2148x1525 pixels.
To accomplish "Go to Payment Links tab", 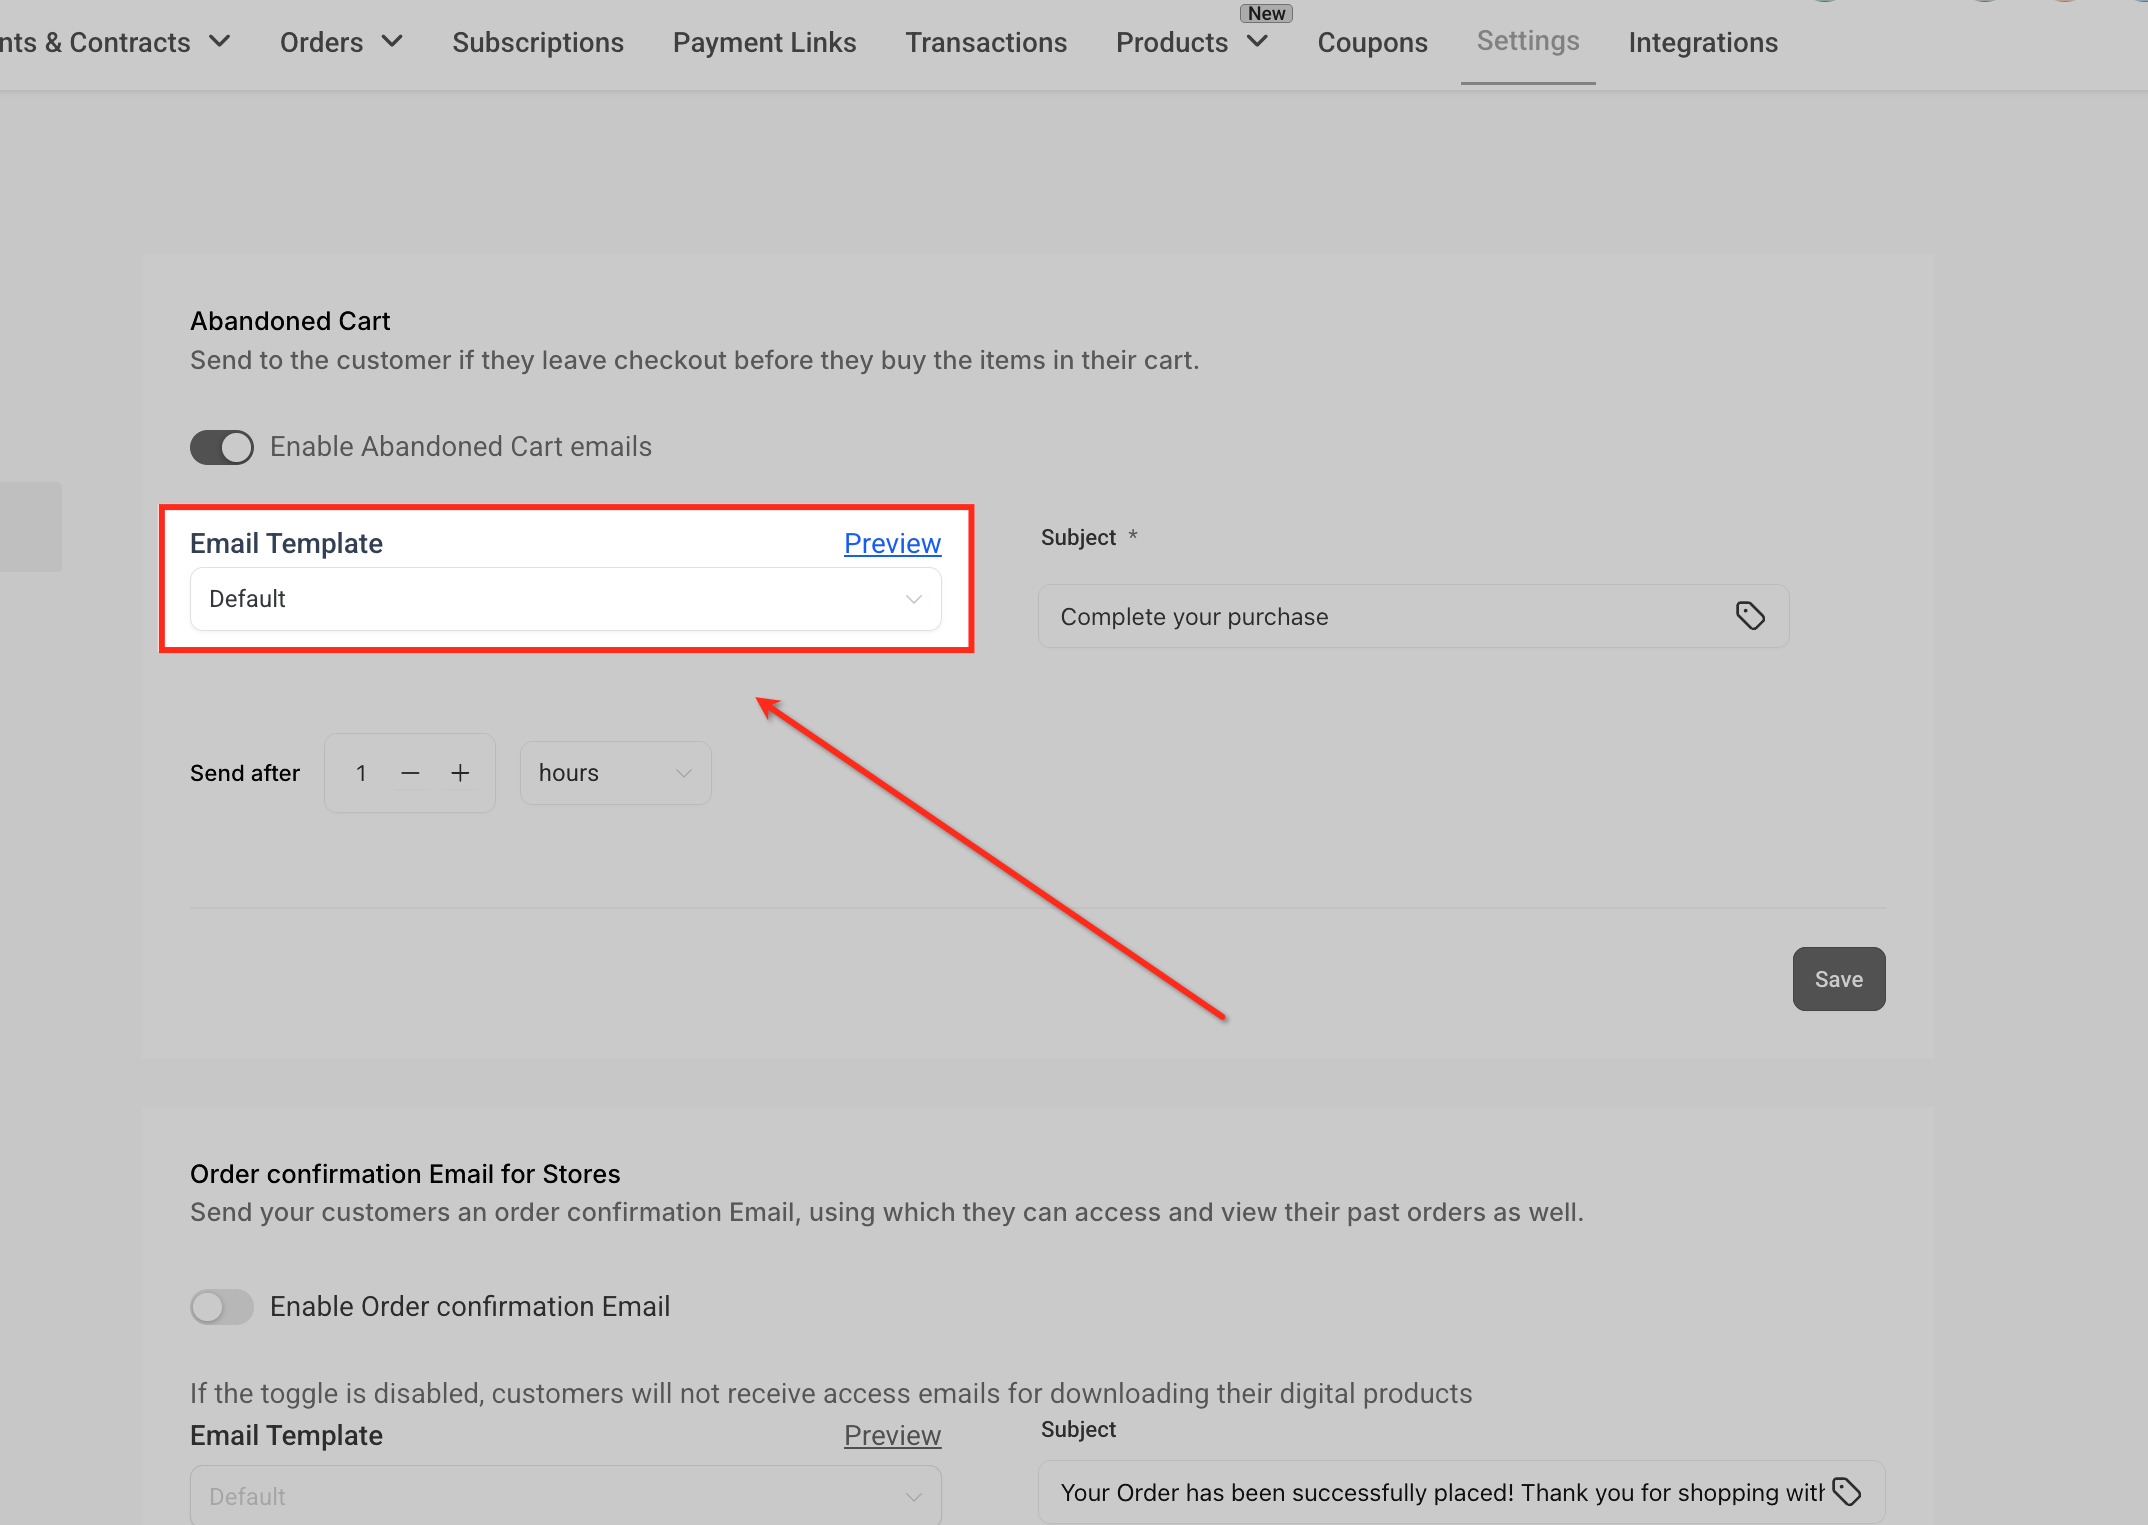I will click(764, 42).
